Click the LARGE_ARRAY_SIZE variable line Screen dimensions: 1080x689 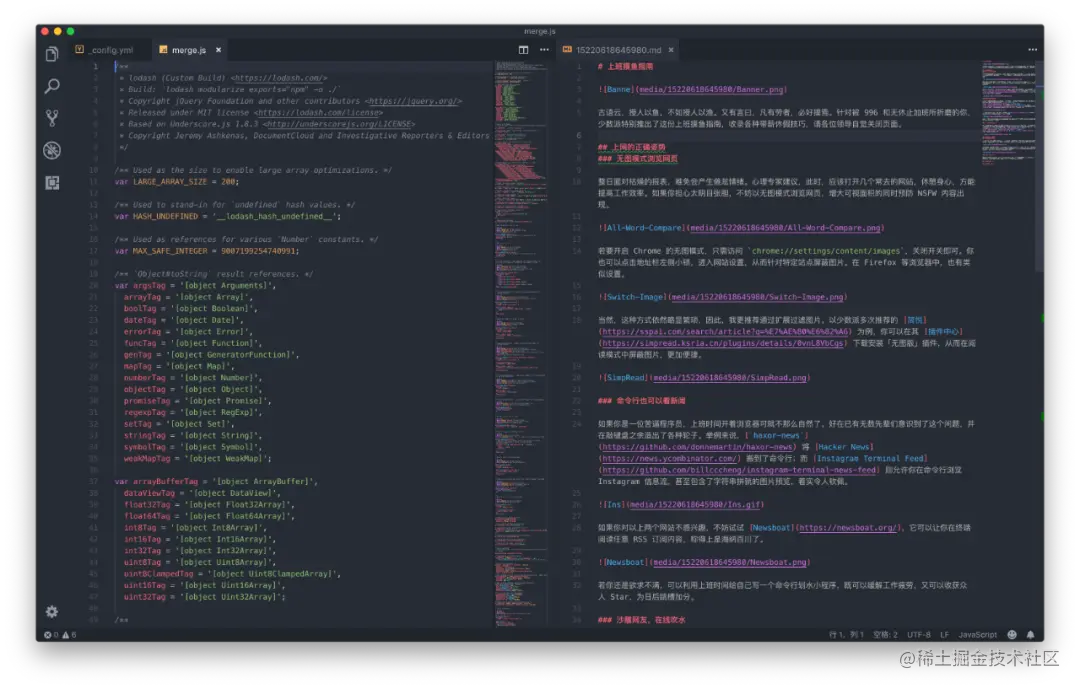[176, 182]
